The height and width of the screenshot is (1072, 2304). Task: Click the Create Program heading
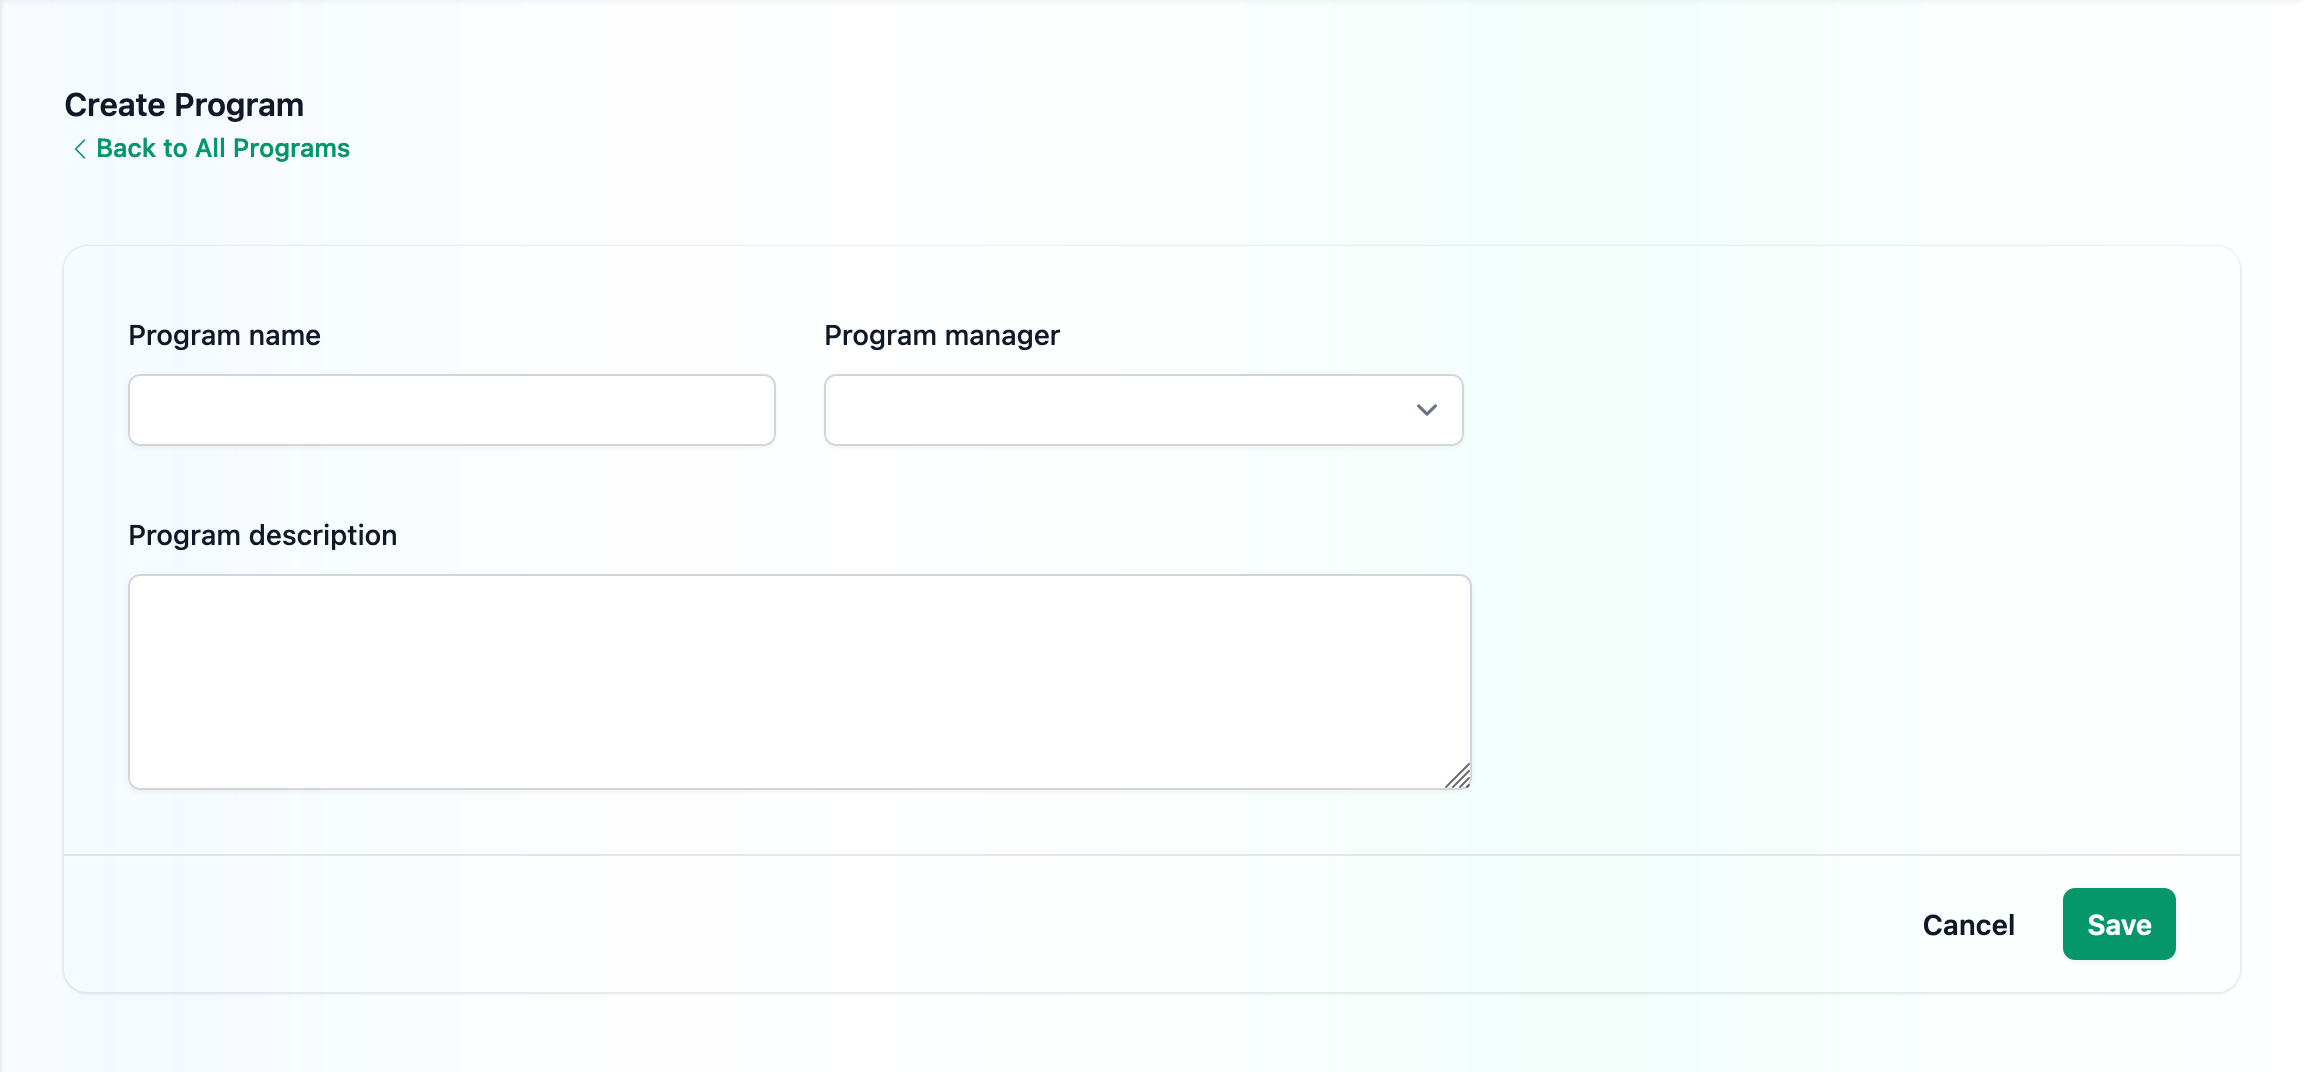(184, 105)
